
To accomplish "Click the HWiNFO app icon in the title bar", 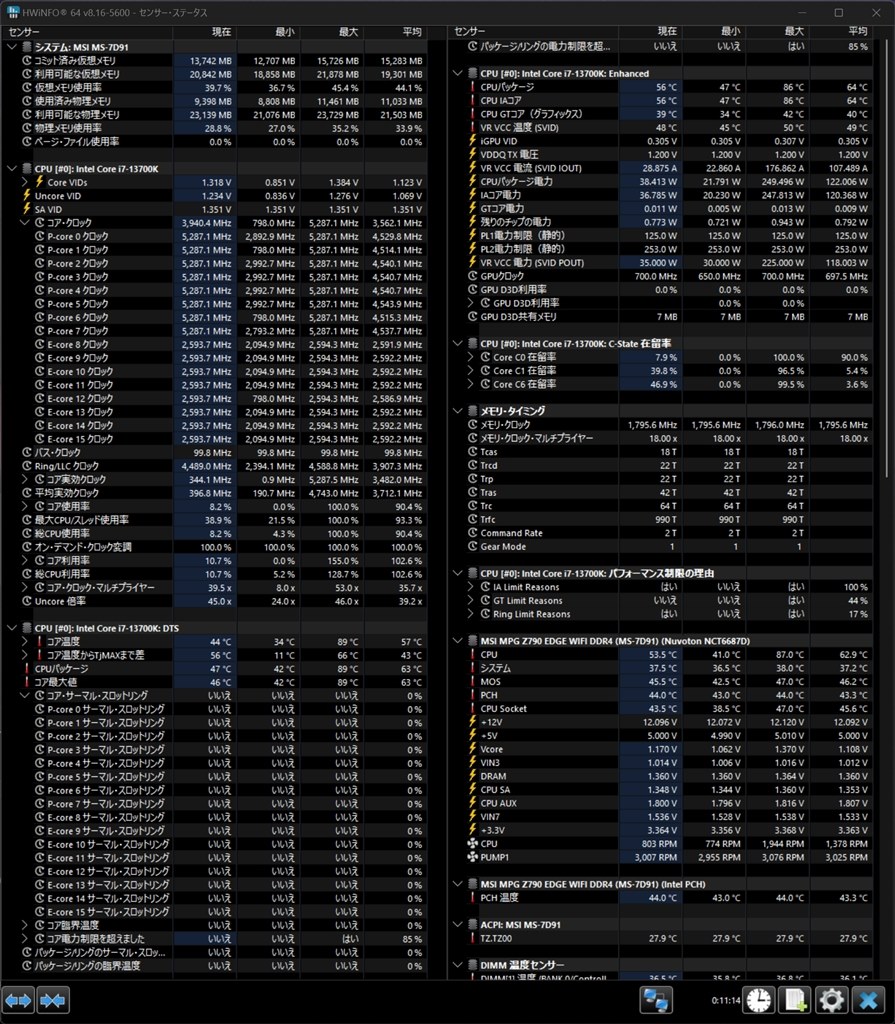I will 13,12.
